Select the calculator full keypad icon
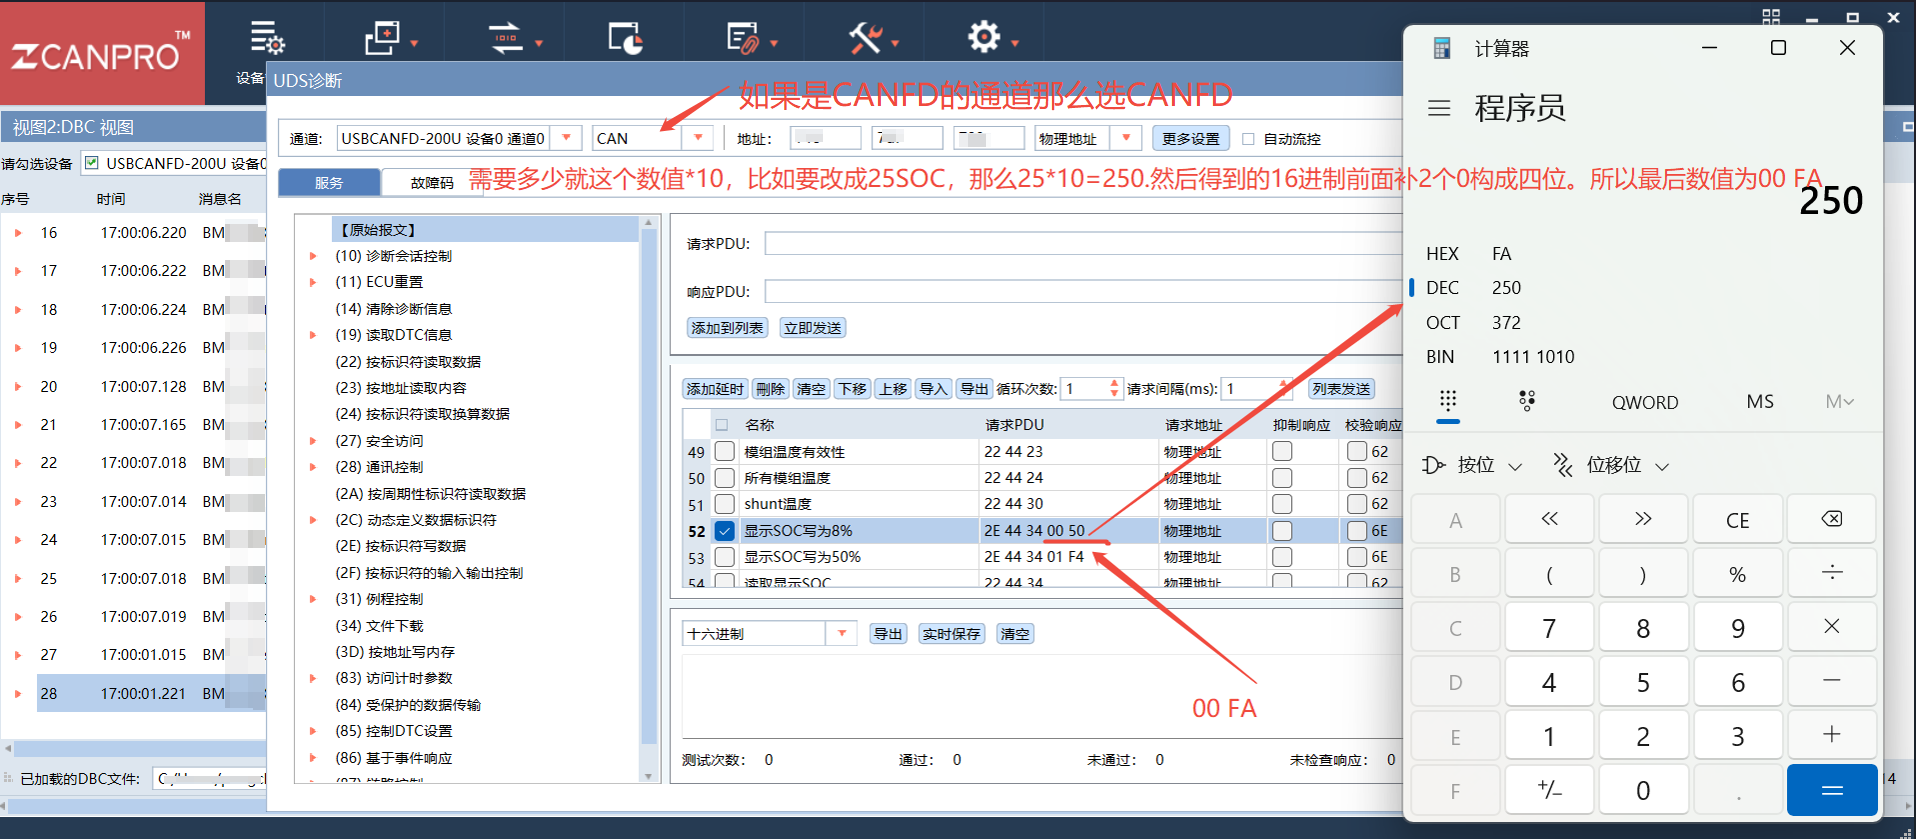Viewport: 1916px width, 839px height. click(1448, 402)
